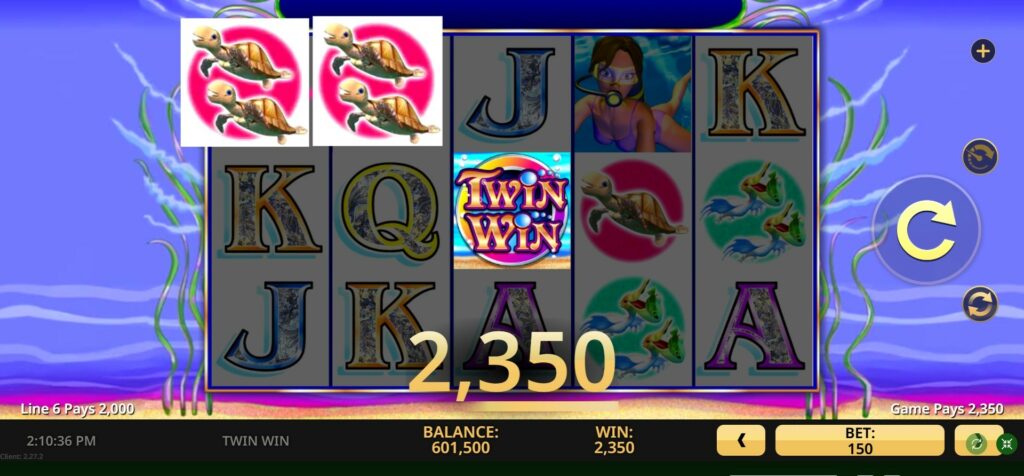Image resolution: width=1024 pixels, height=476 pixels.
Task: Open the menu with the plus icon
Action: pyautogui.click(x=982, y=51)
